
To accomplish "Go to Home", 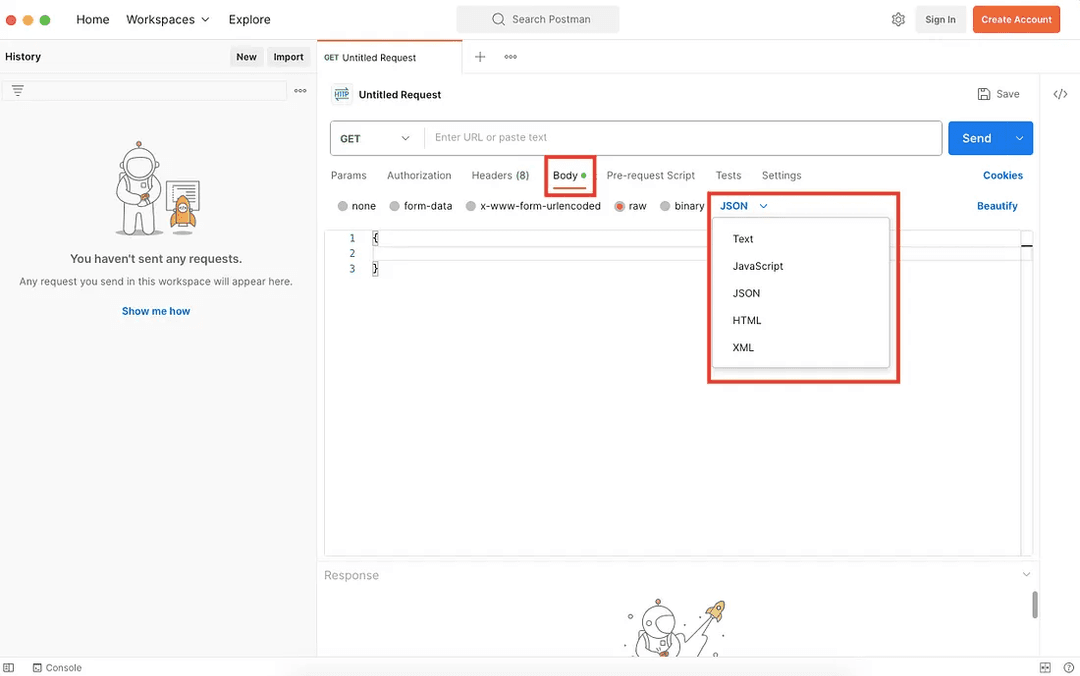I will pos(92,19).
